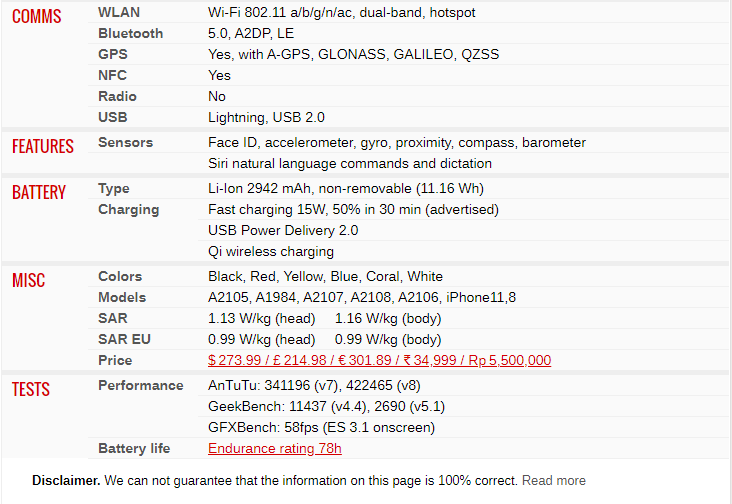Image resolution: width=732 pixels, height=504 pixels.
Task: Click the Read more disclaimer link
Action: click(554, 481)
